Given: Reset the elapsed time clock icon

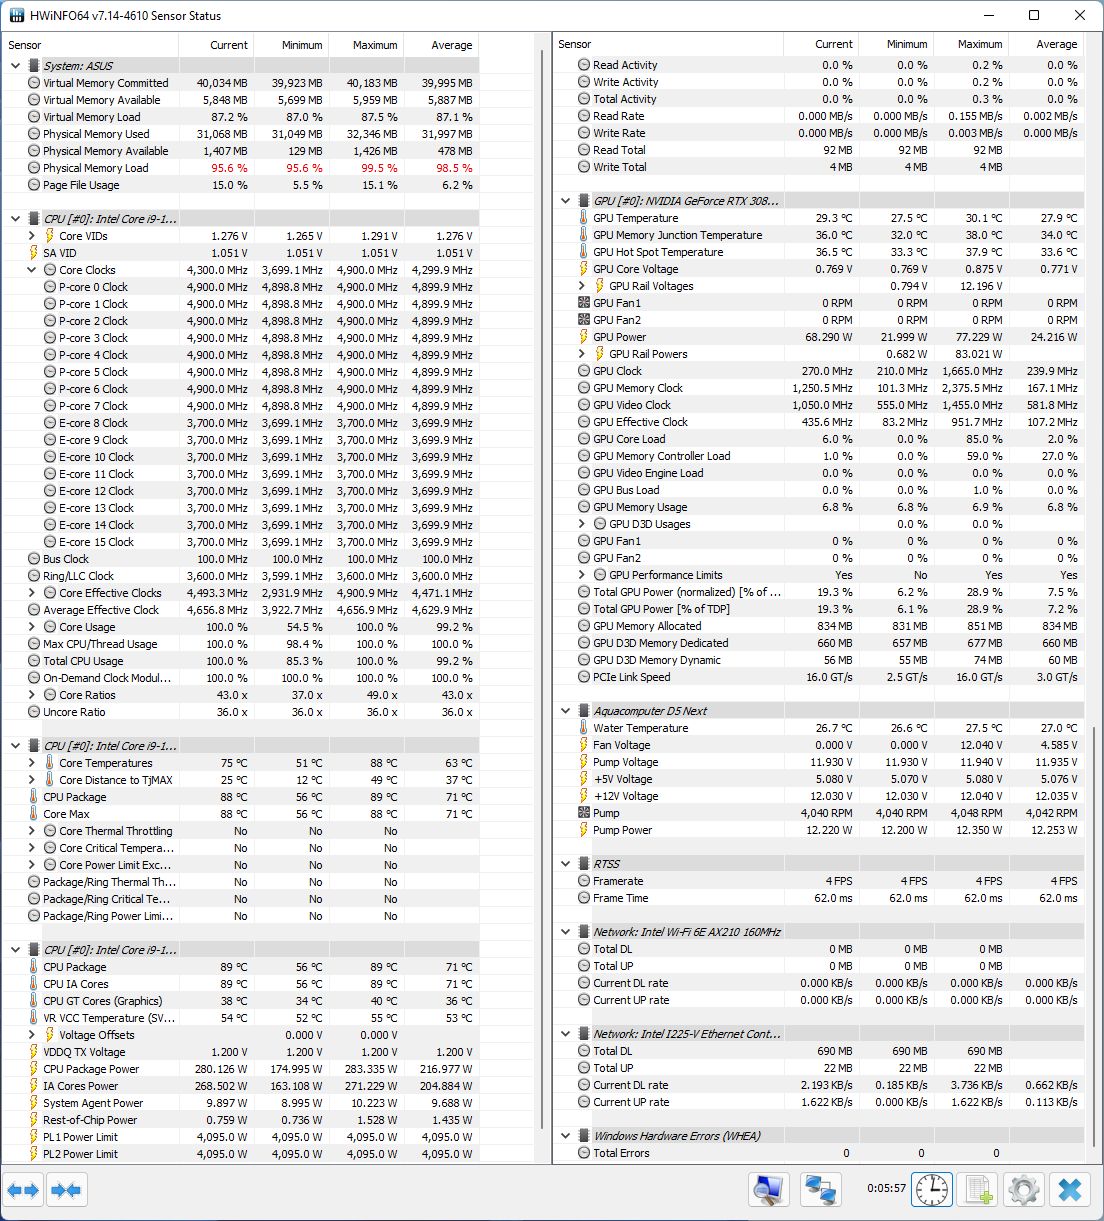Looking at the screenshot, I should (932, 1190).
